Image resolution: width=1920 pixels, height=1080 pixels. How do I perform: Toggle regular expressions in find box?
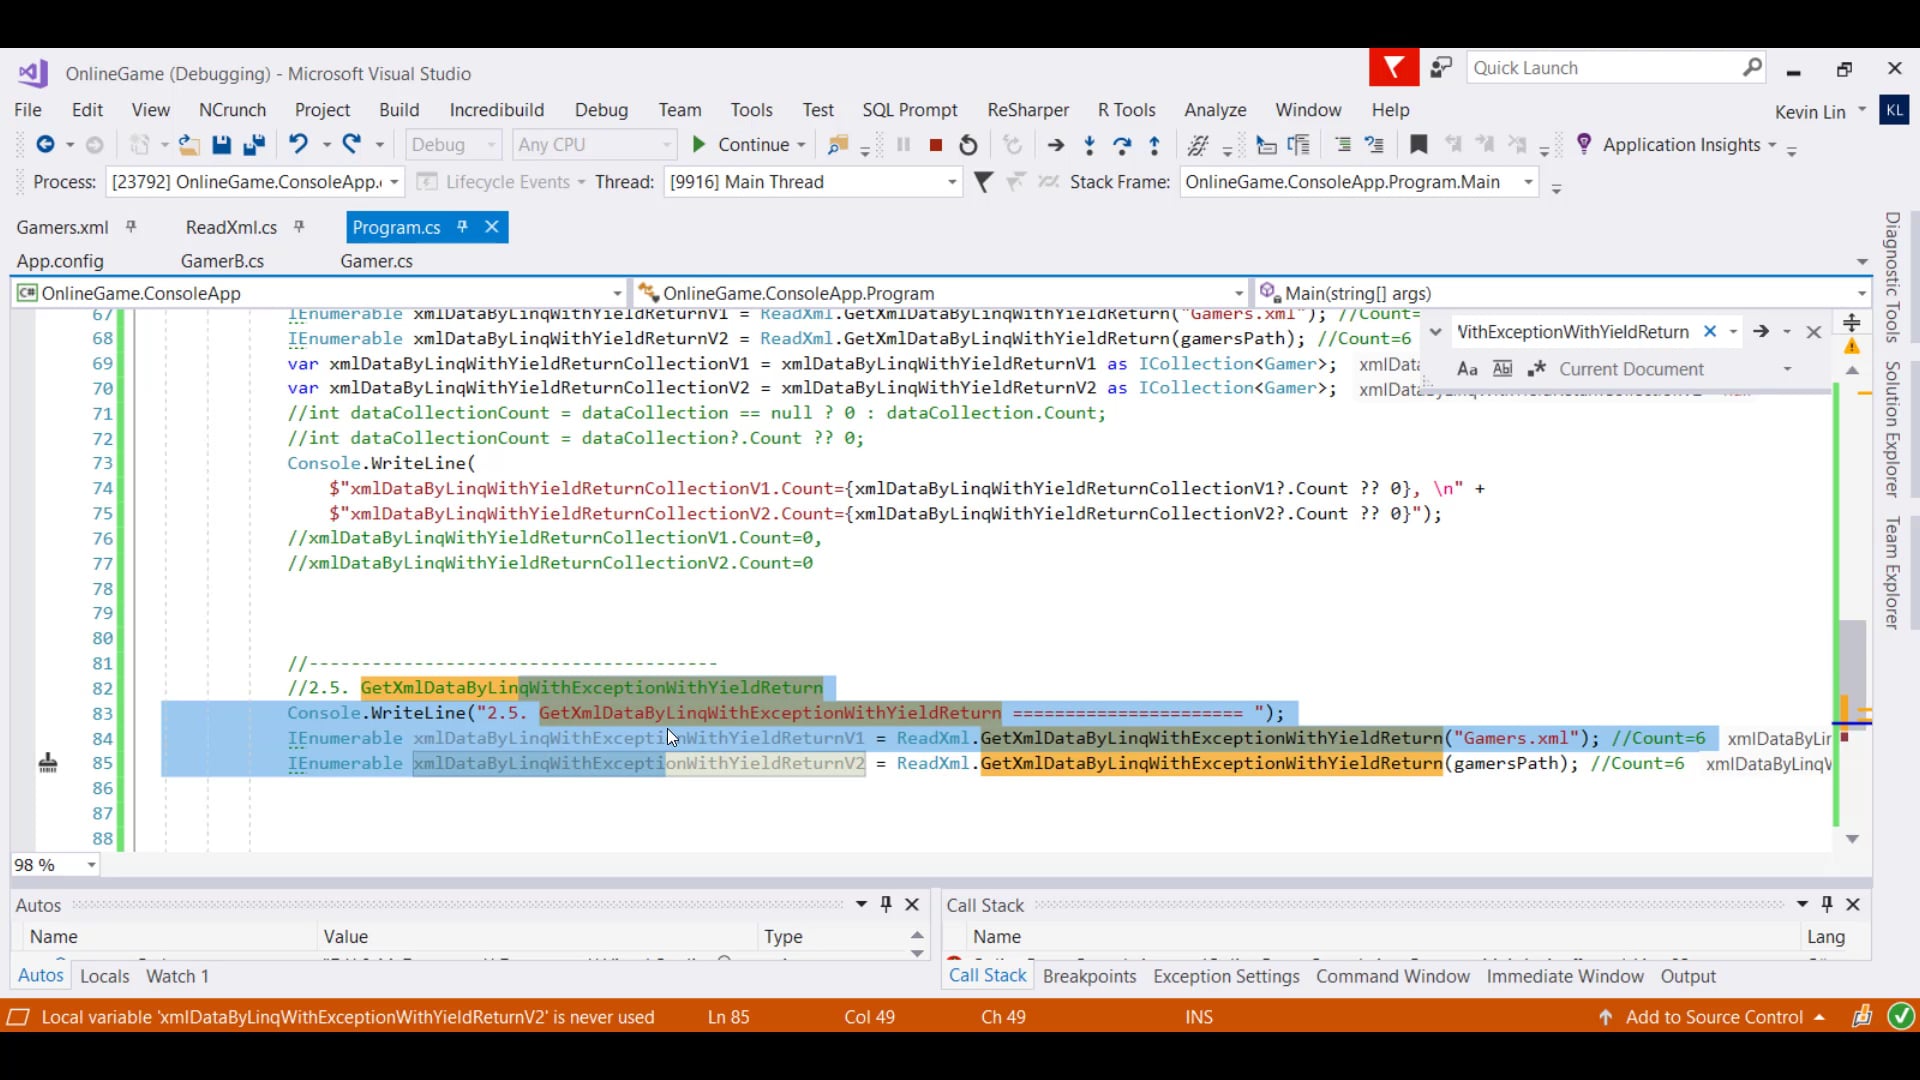point(1537,369)
